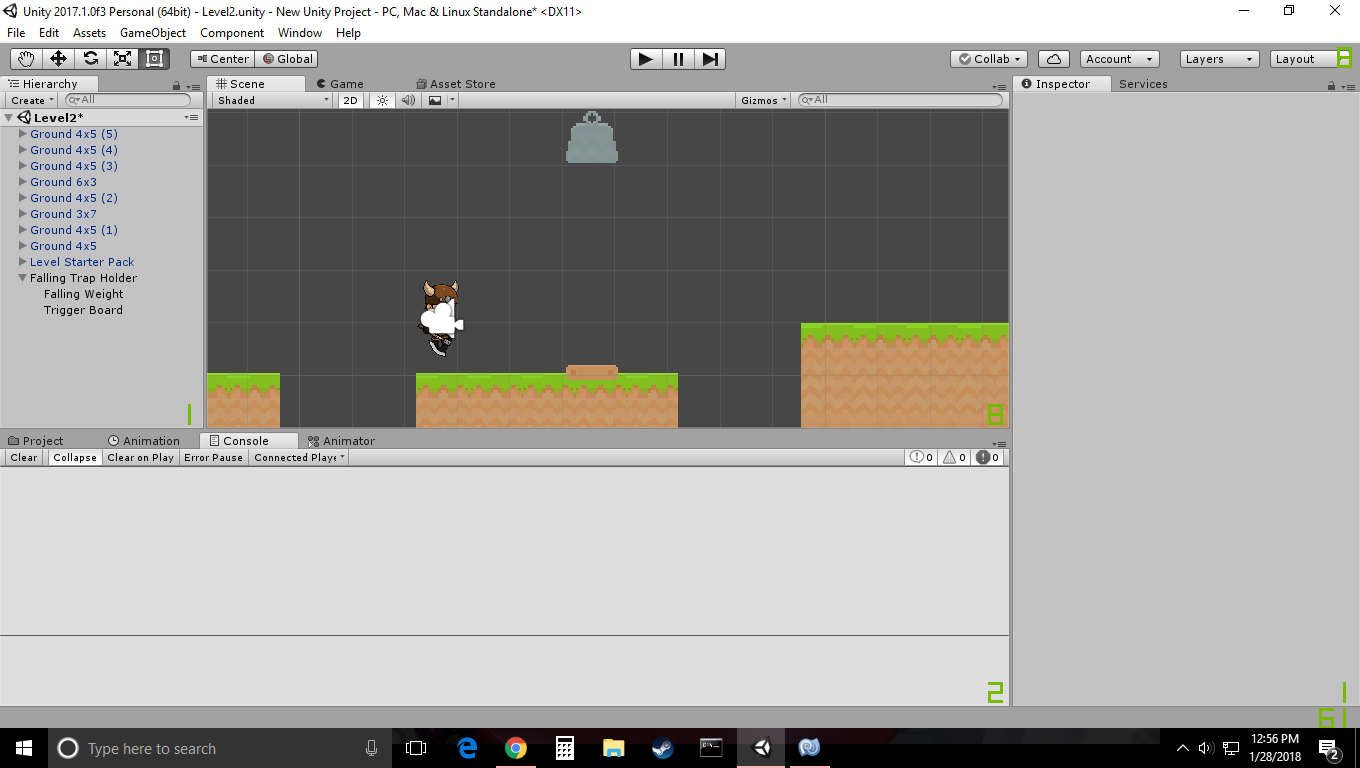Viewport: 1360px width, 768px height.
Task: Switch to the Project tab
Action: 36,441
